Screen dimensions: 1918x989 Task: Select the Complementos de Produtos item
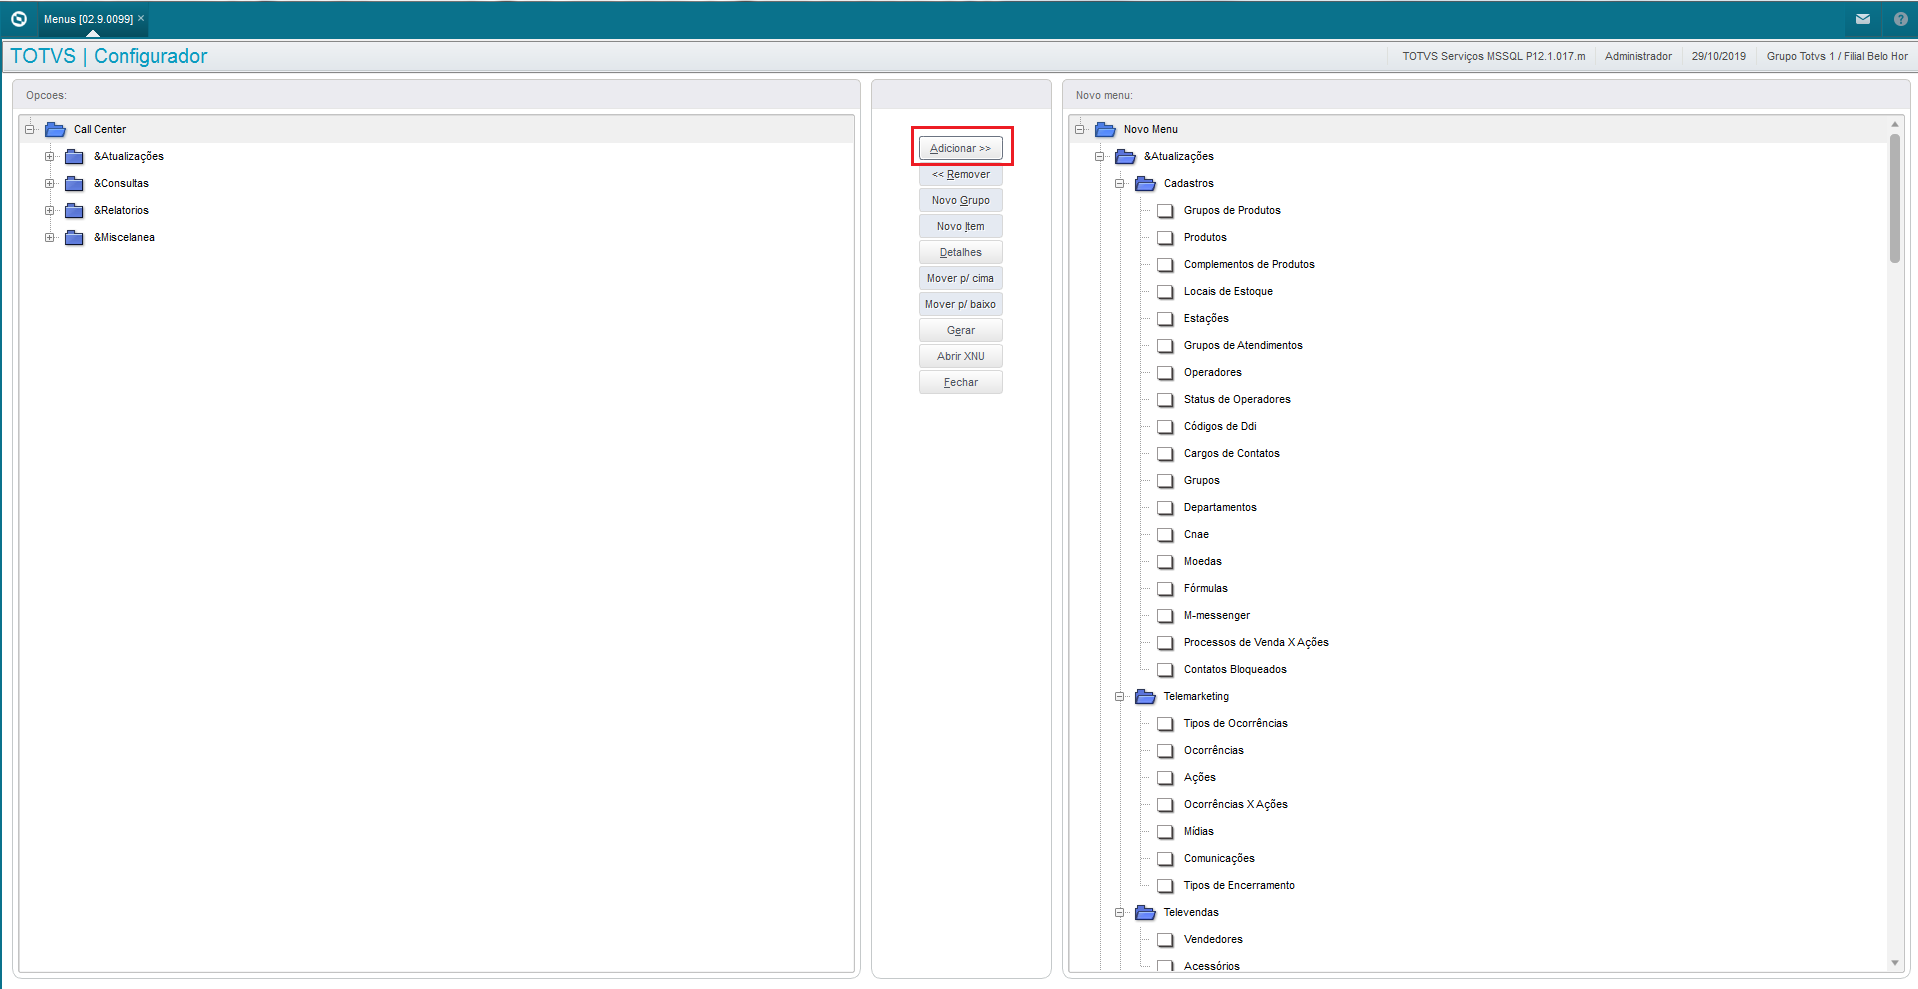click(1249, 264)
